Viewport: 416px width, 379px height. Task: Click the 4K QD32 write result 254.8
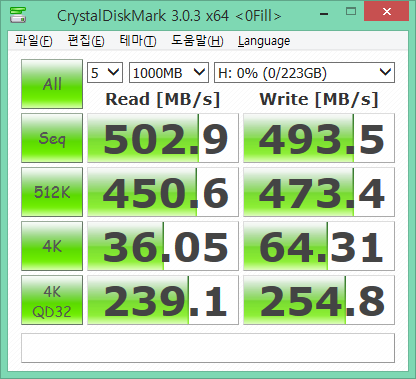[319, 300]
